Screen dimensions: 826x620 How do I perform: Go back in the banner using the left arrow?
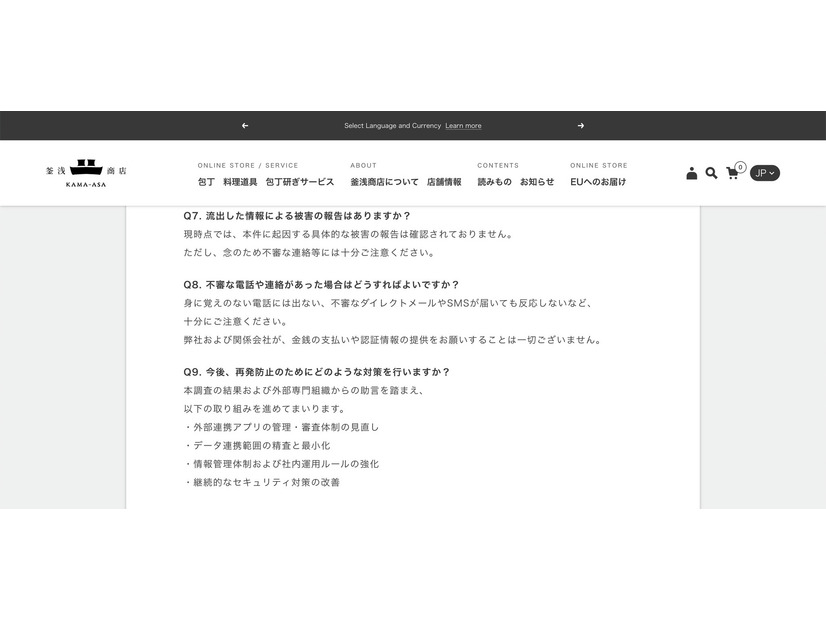pos(245,125)
